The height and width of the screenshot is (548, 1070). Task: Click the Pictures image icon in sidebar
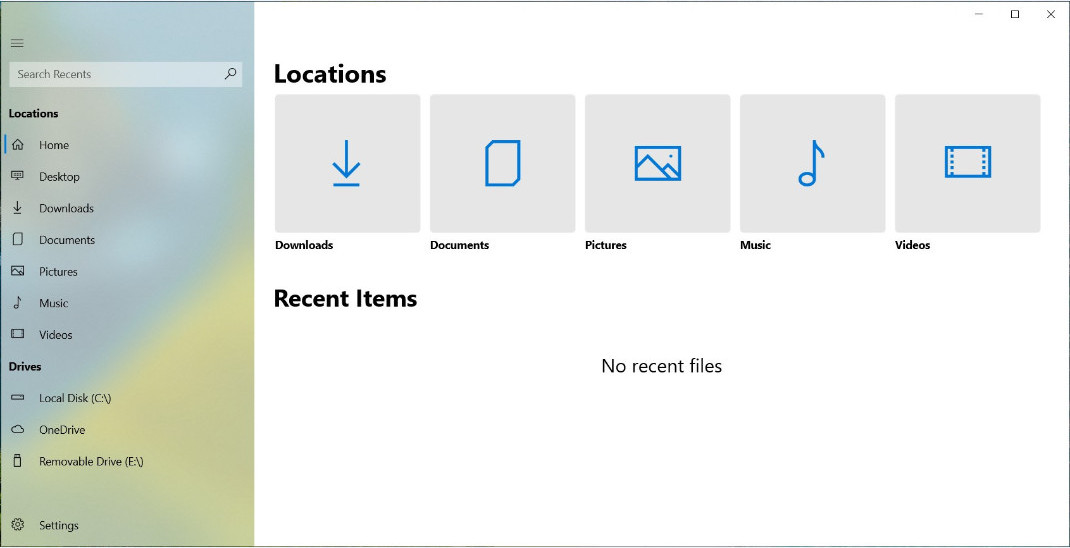[x=18, y=271]
